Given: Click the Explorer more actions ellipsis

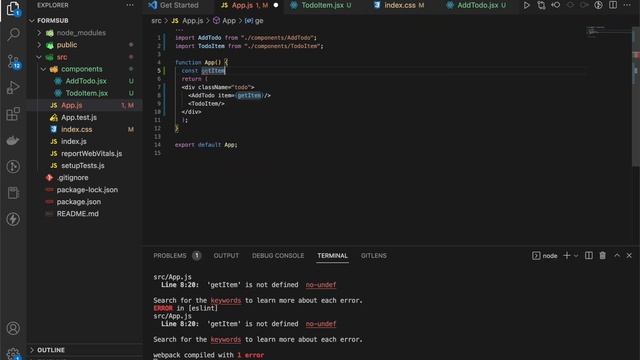Looking at the screenshot, I should (x=130, y=5).
